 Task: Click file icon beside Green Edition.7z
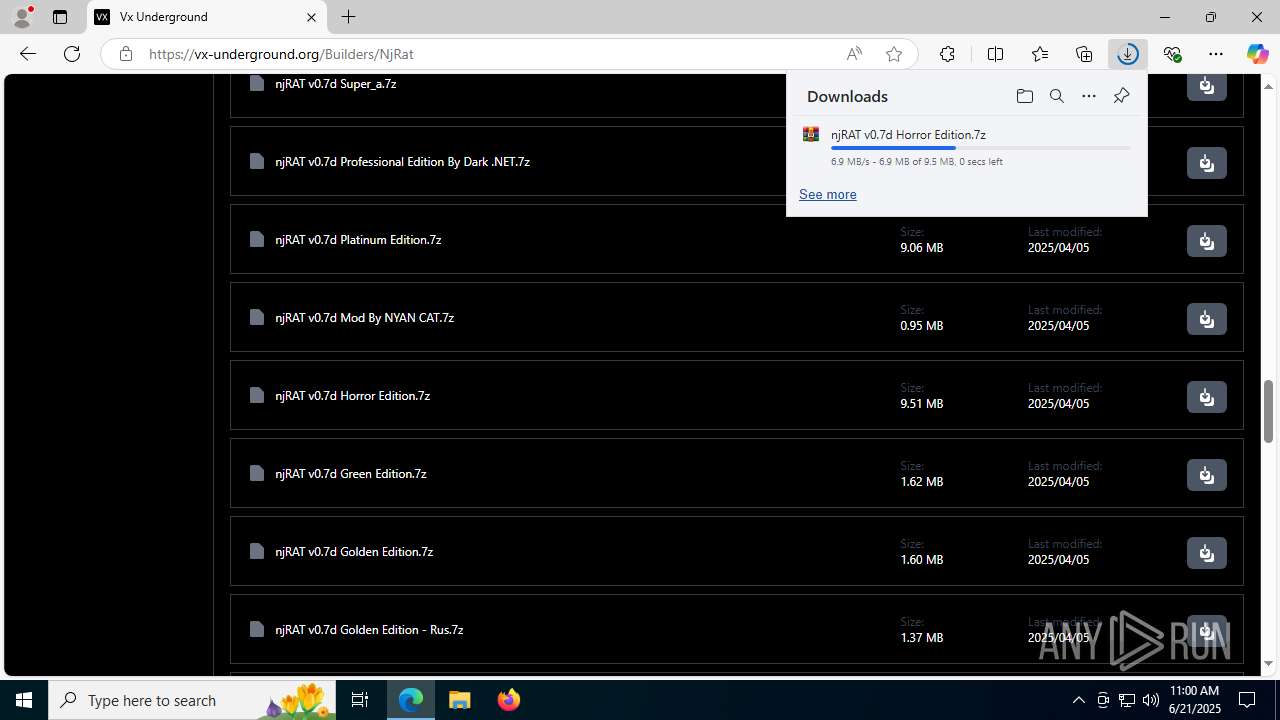pos(257,473)
